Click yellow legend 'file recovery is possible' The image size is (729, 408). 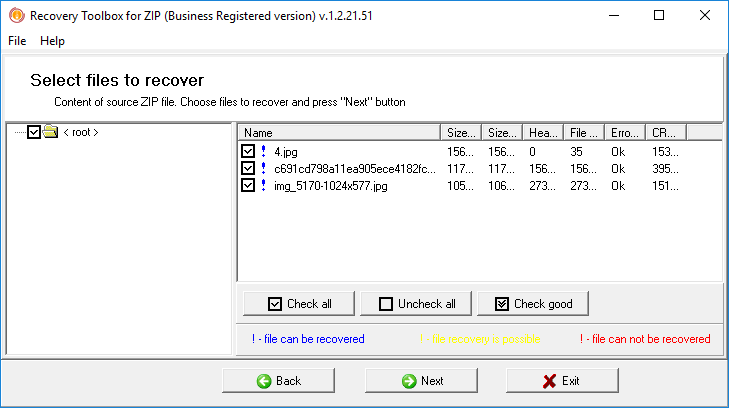tap(480, 339)
